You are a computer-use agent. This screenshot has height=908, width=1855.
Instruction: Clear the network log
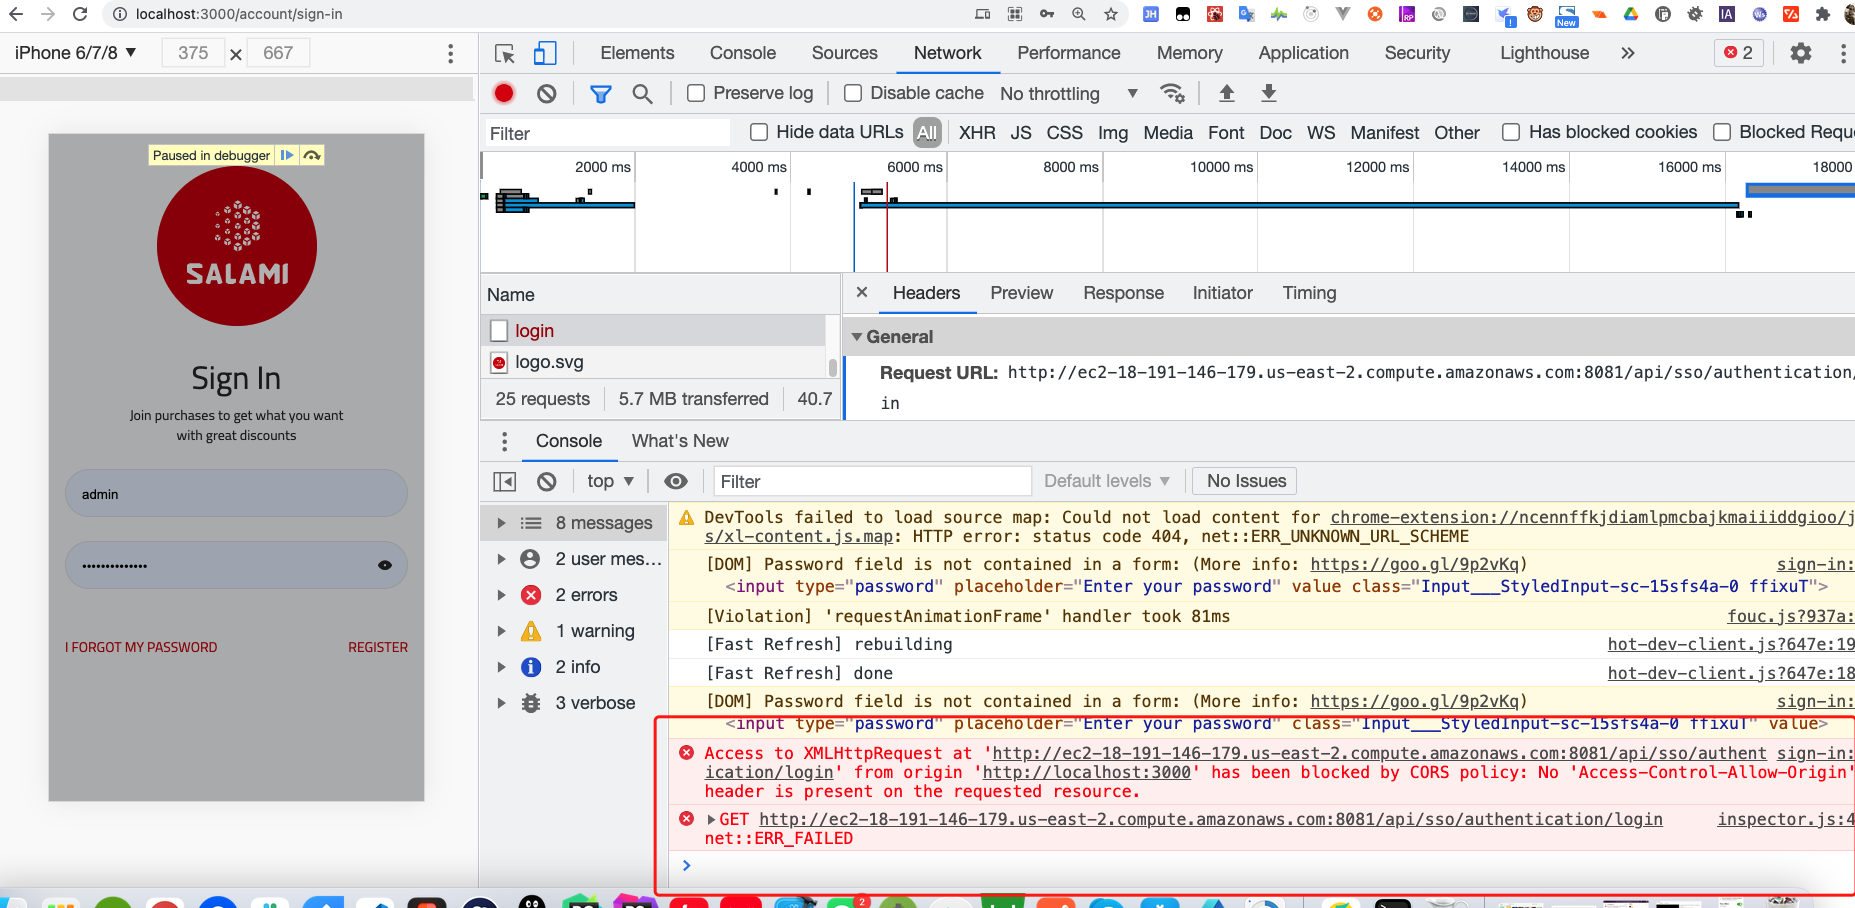click(x=546, y=93)
